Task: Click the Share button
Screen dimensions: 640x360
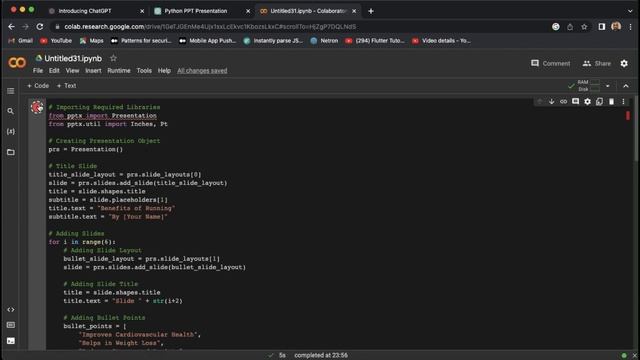Action: [597, 63]
